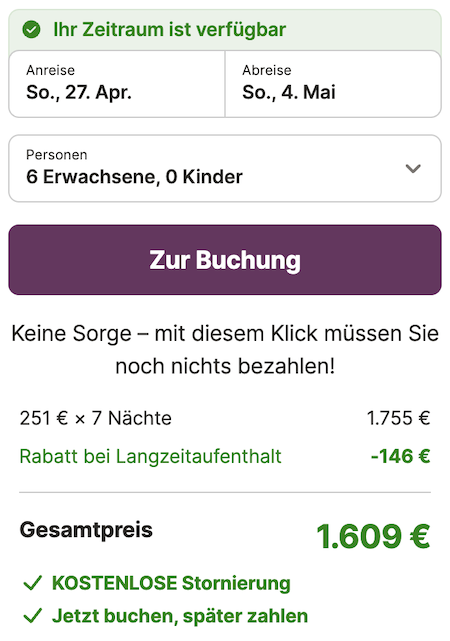Open the Abreise date field
This screenshot has height=641, width=450.
[333, 84]
